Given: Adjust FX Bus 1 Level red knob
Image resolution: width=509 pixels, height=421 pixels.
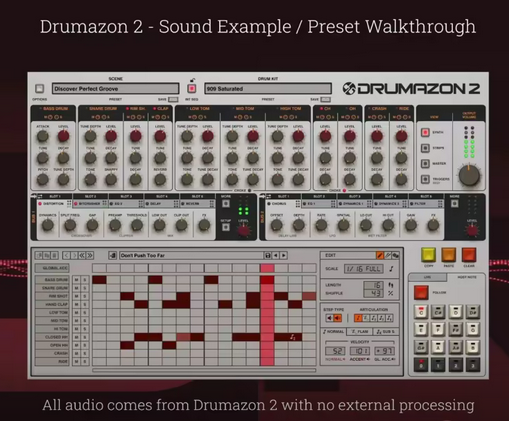Looking at the screenshot, I should click(244, 231).
